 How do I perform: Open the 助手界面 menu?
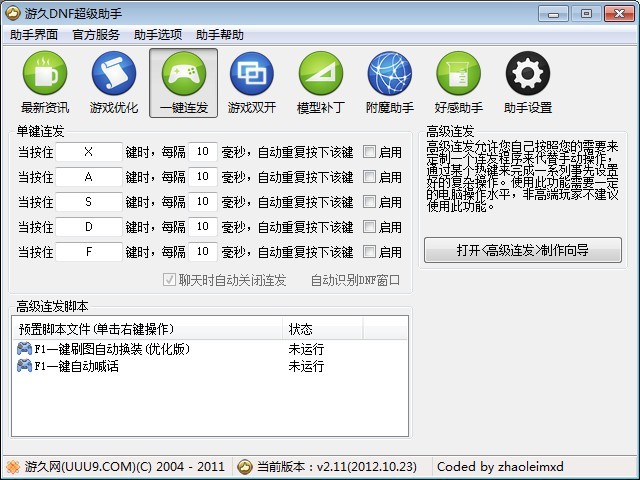pyautogui.click(x=34, y=35)
